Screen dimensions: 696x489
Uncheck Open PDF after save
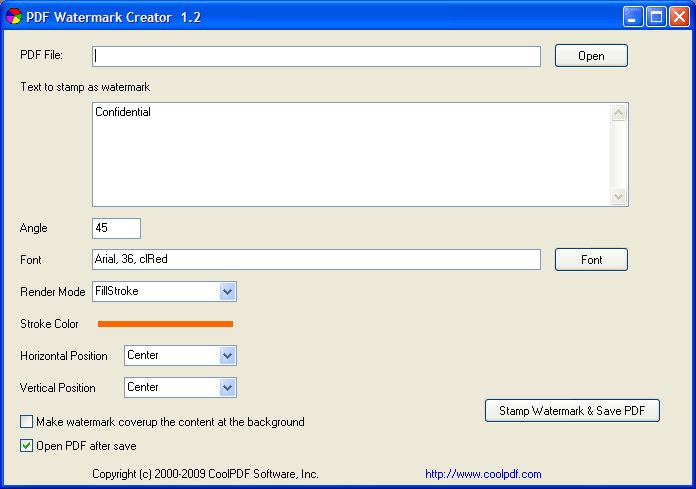click(27, 446)
